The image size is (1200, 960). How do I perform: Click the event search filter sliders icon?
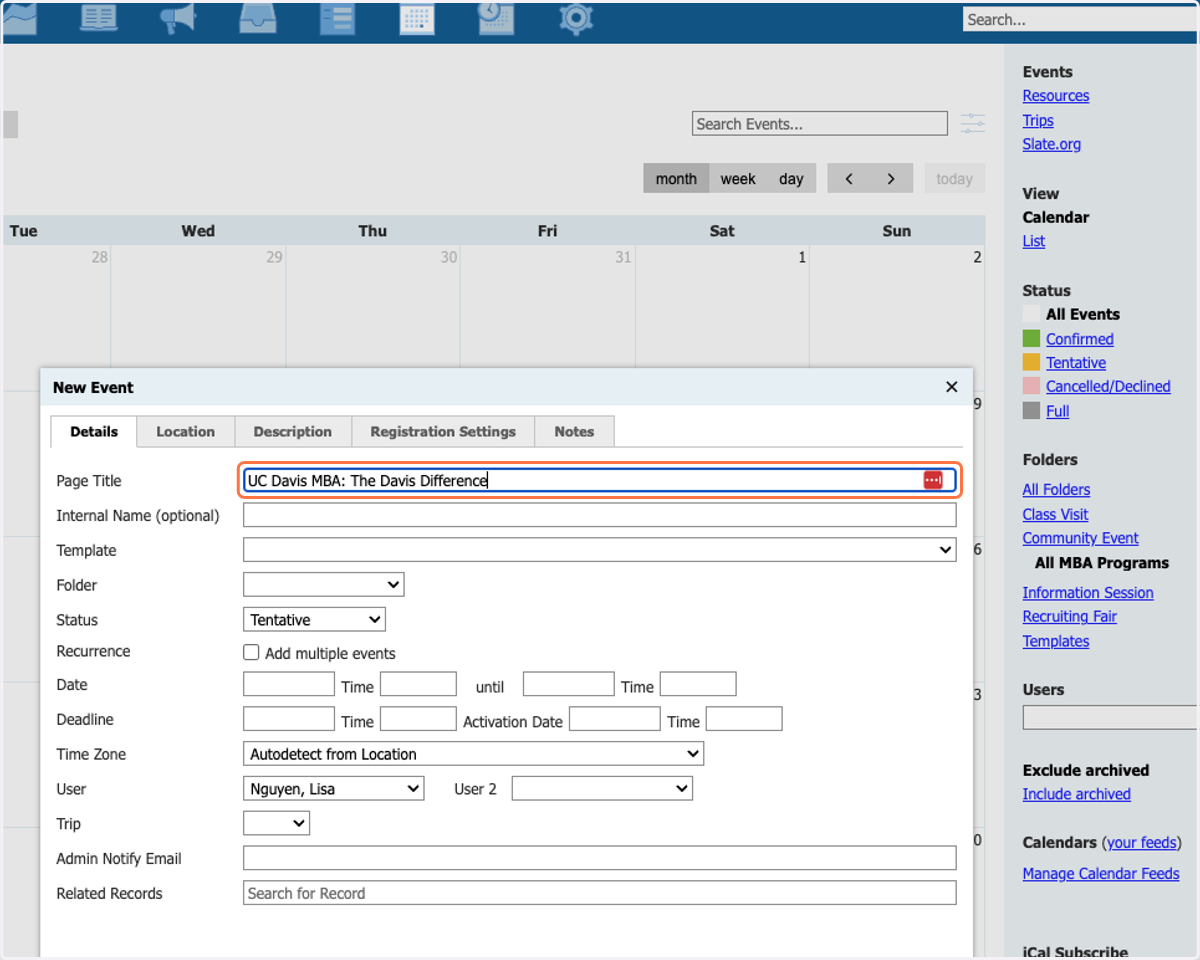coord(972,124)
